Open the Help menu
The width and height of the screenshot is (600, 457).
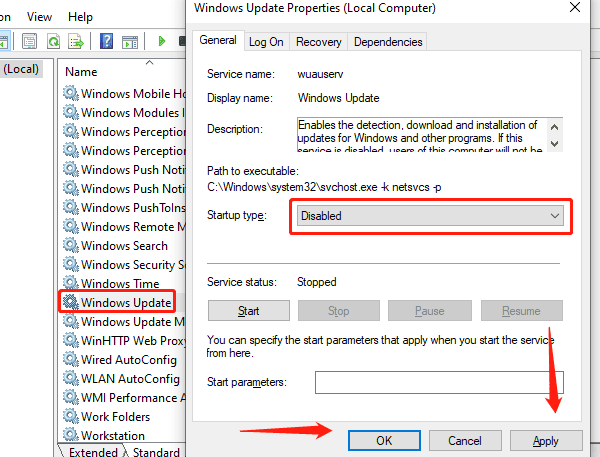point(80,17)
